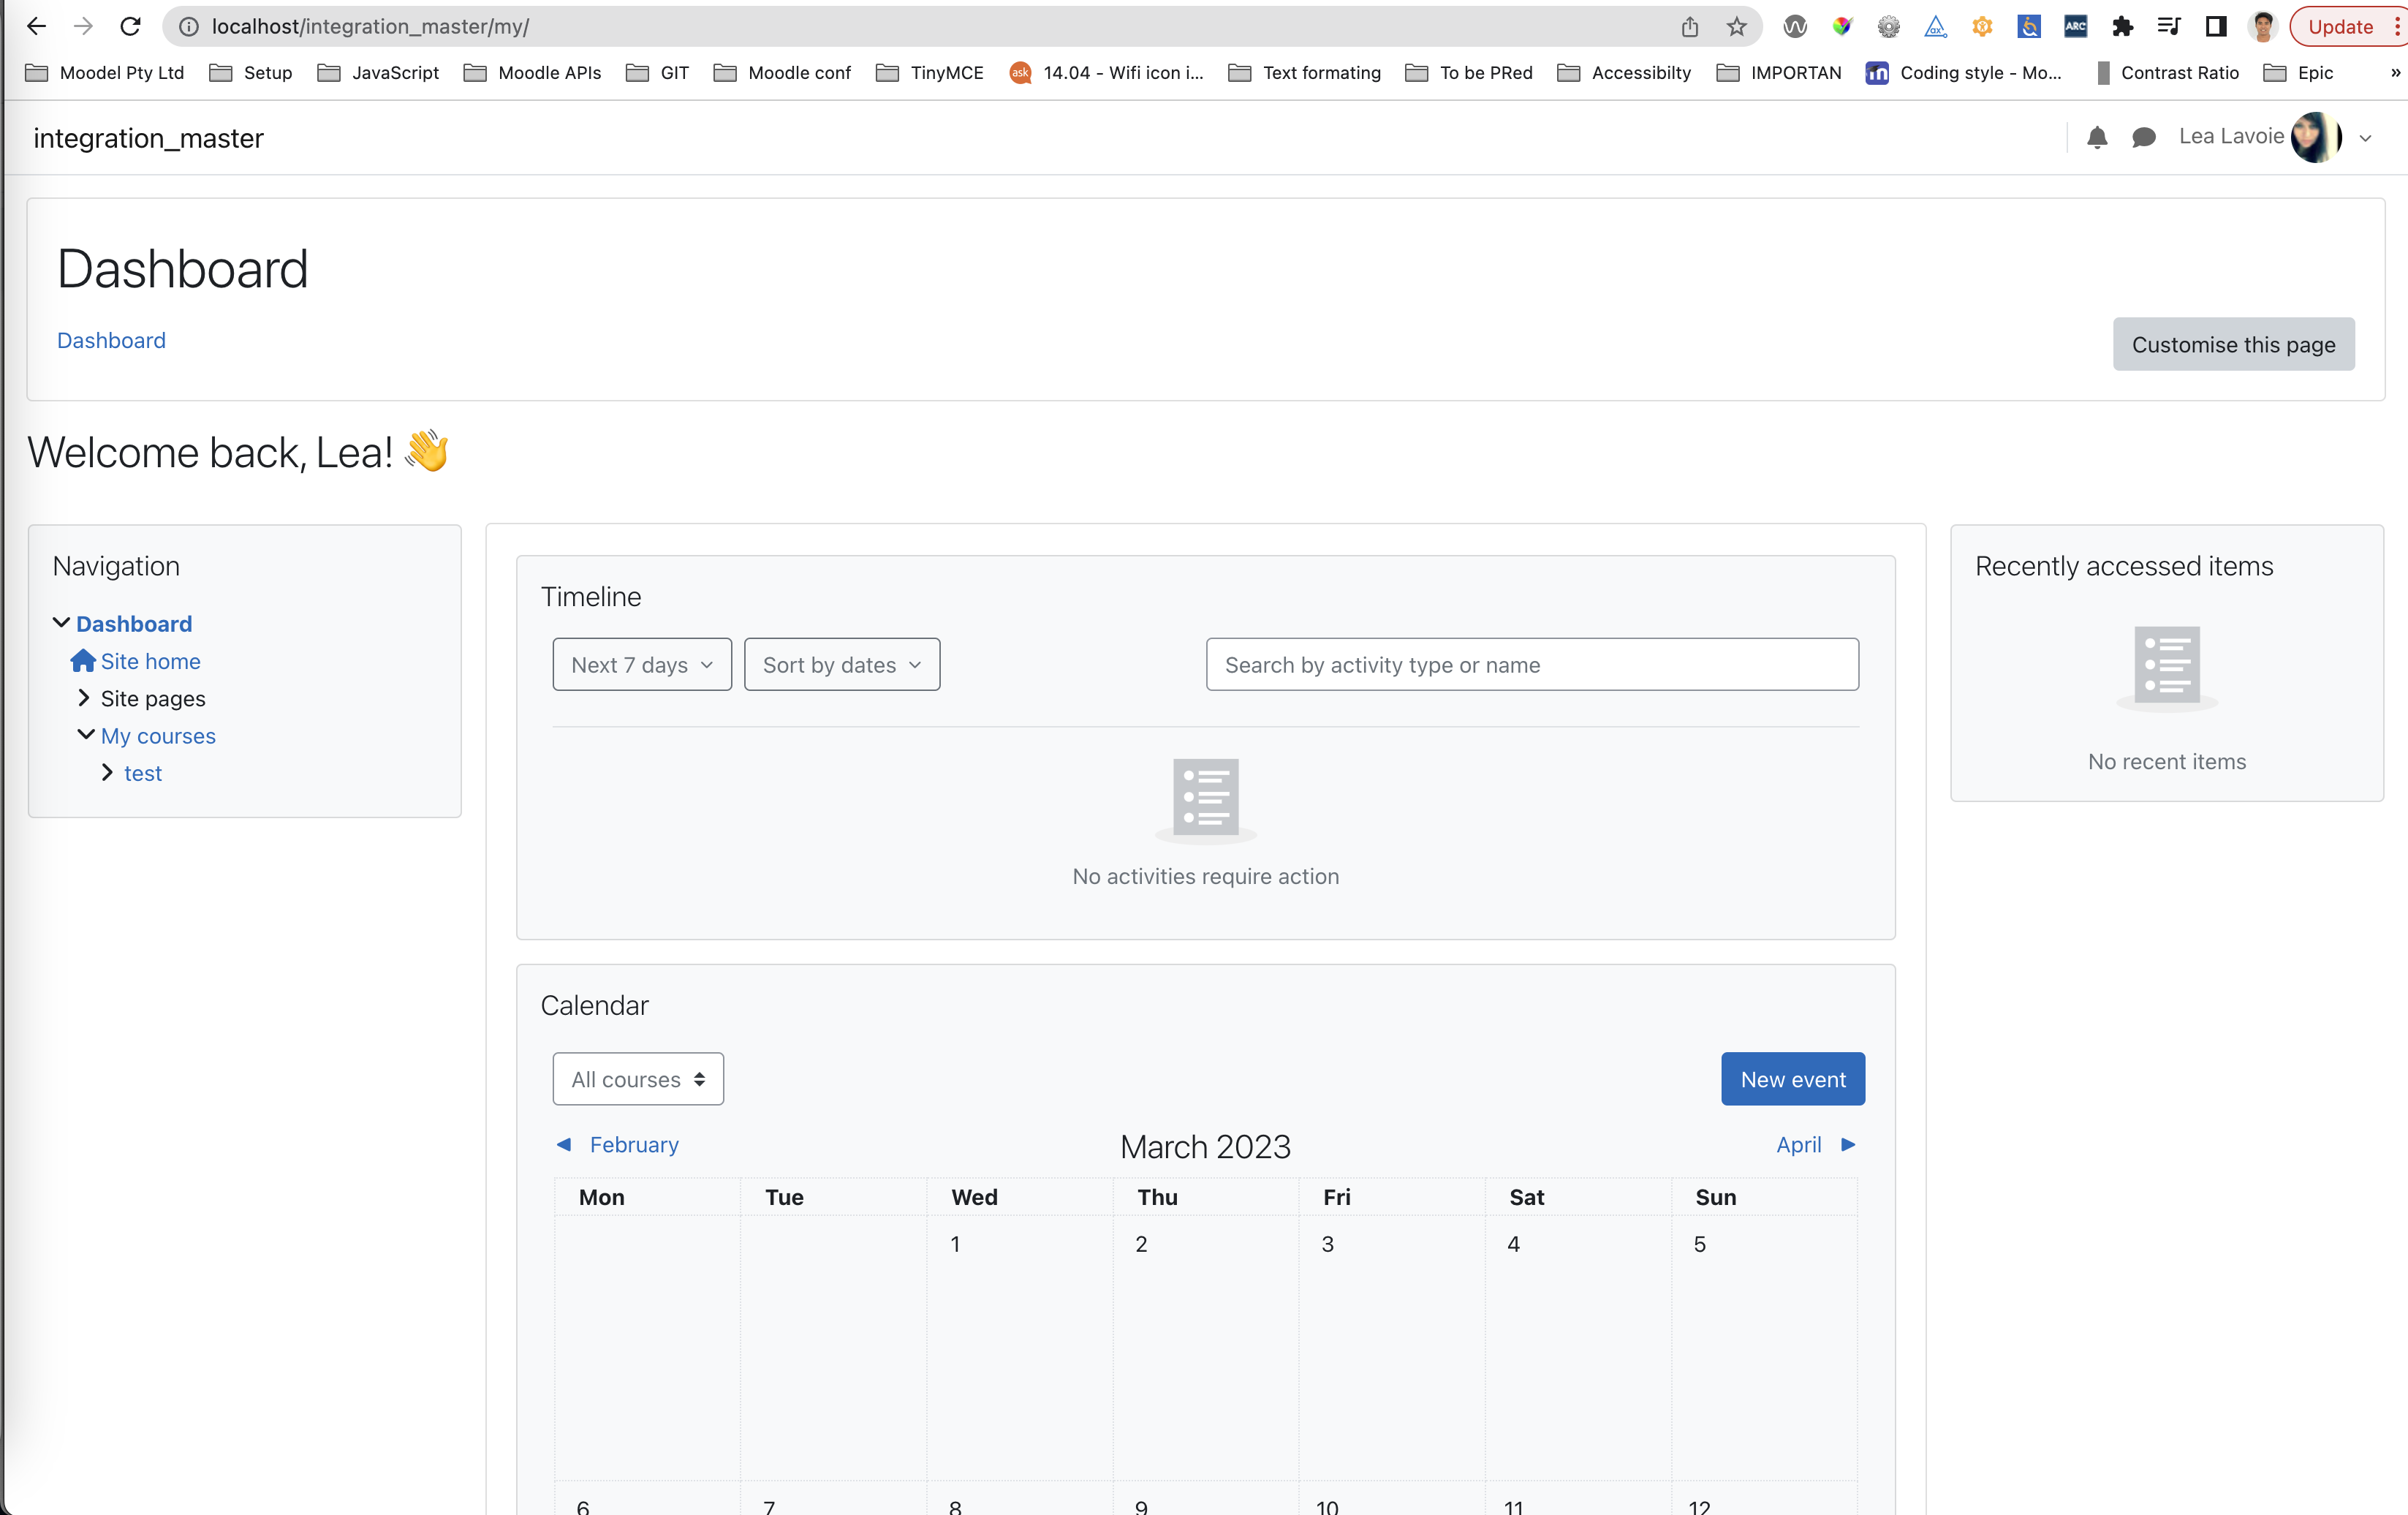Expand the test course chevron
The width and height of the screenshot is (2408, 1515).
107,773
